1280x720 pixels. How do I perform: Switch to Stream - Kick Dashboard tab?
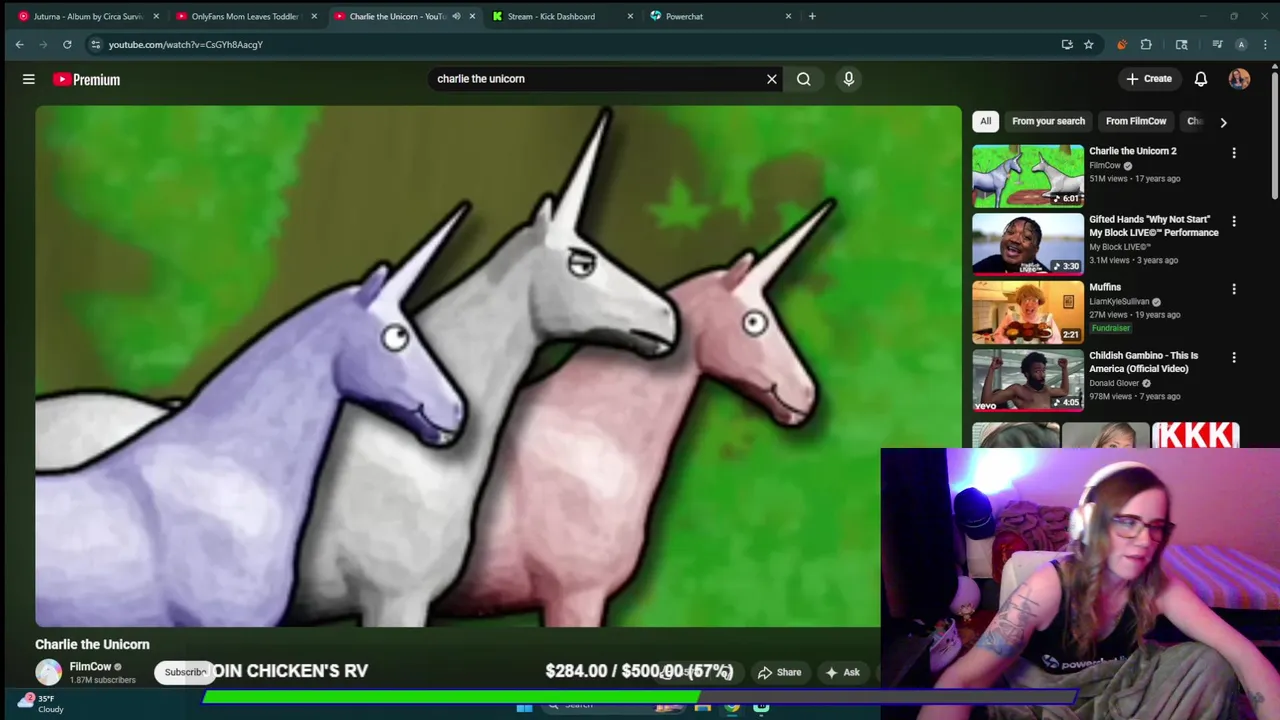pyautogui.click(x=562, y=16)
